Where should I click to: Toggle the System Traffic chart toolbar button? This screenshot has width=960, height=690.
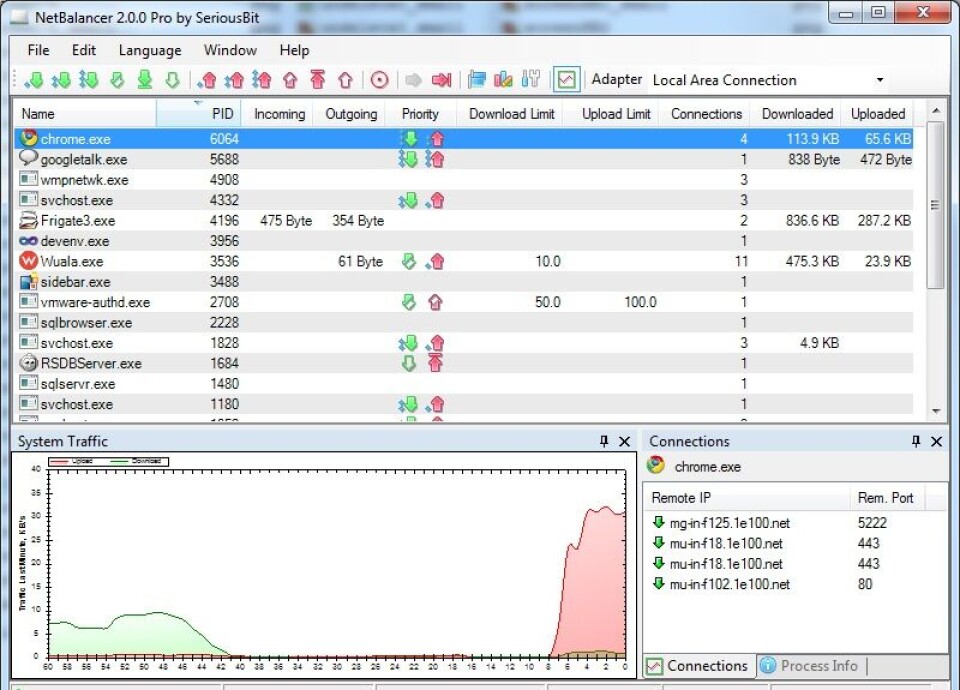[566, 80]
